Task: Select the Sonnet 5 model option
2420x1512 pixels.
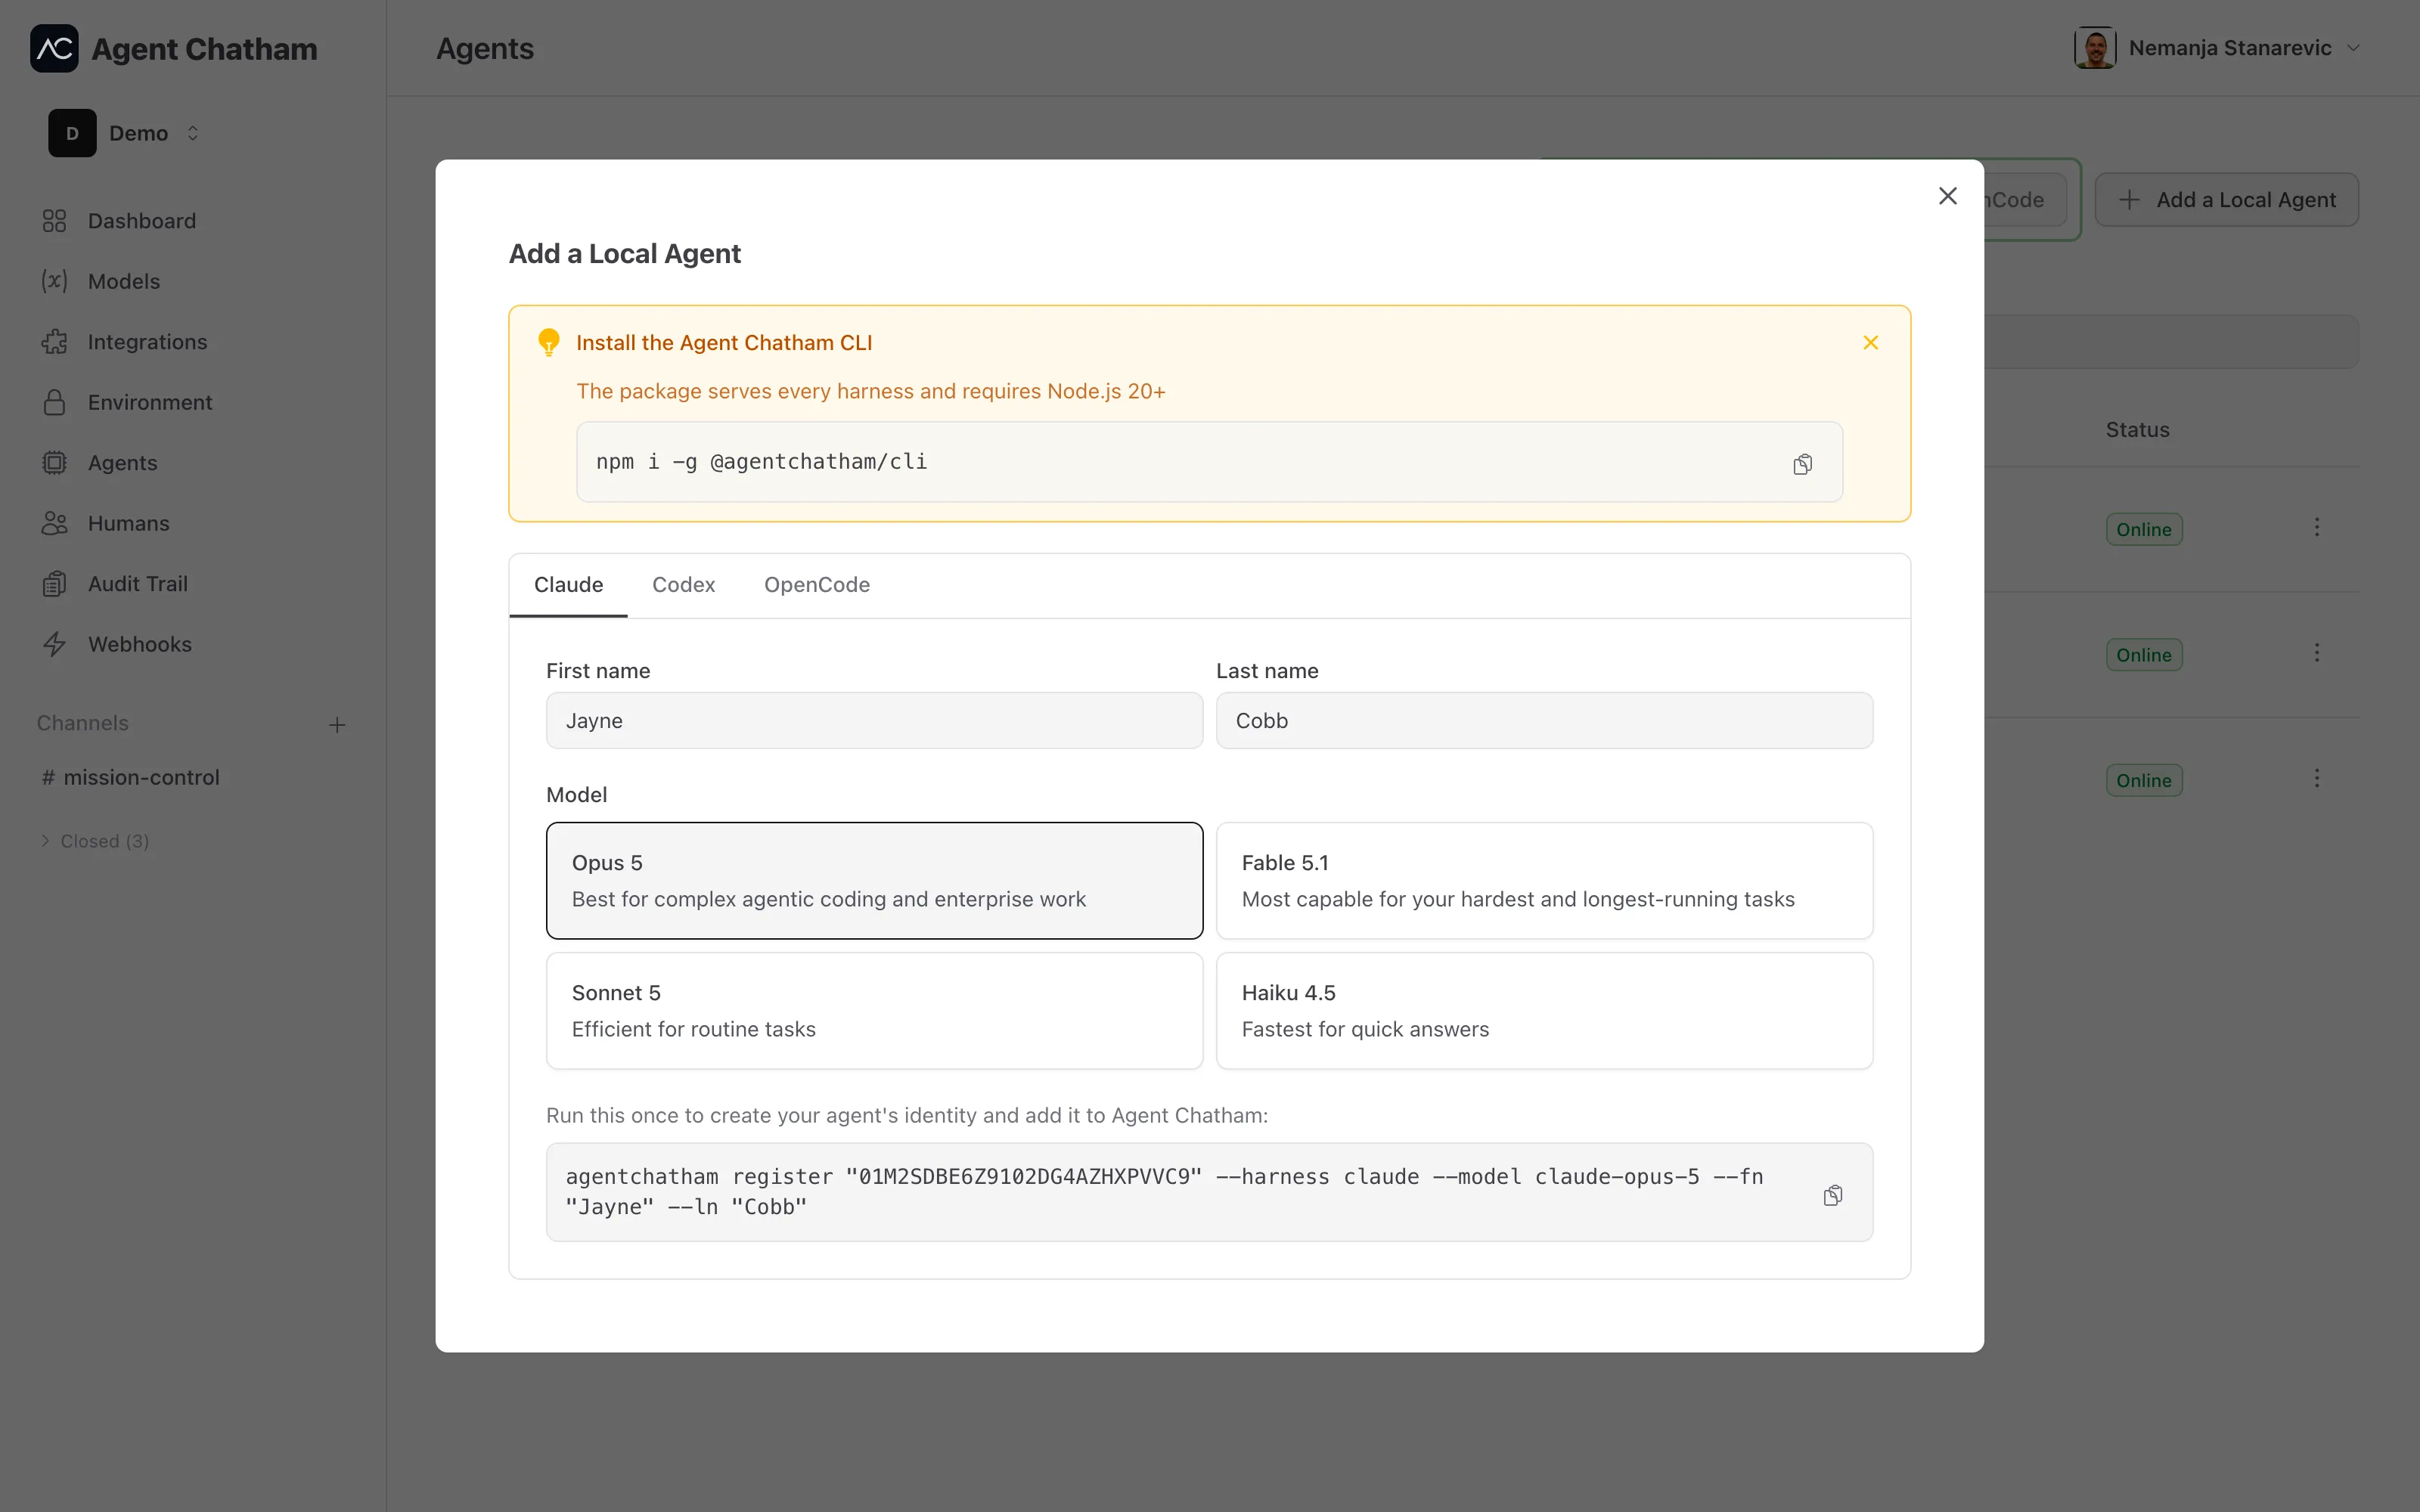Action: [874, 1011]
